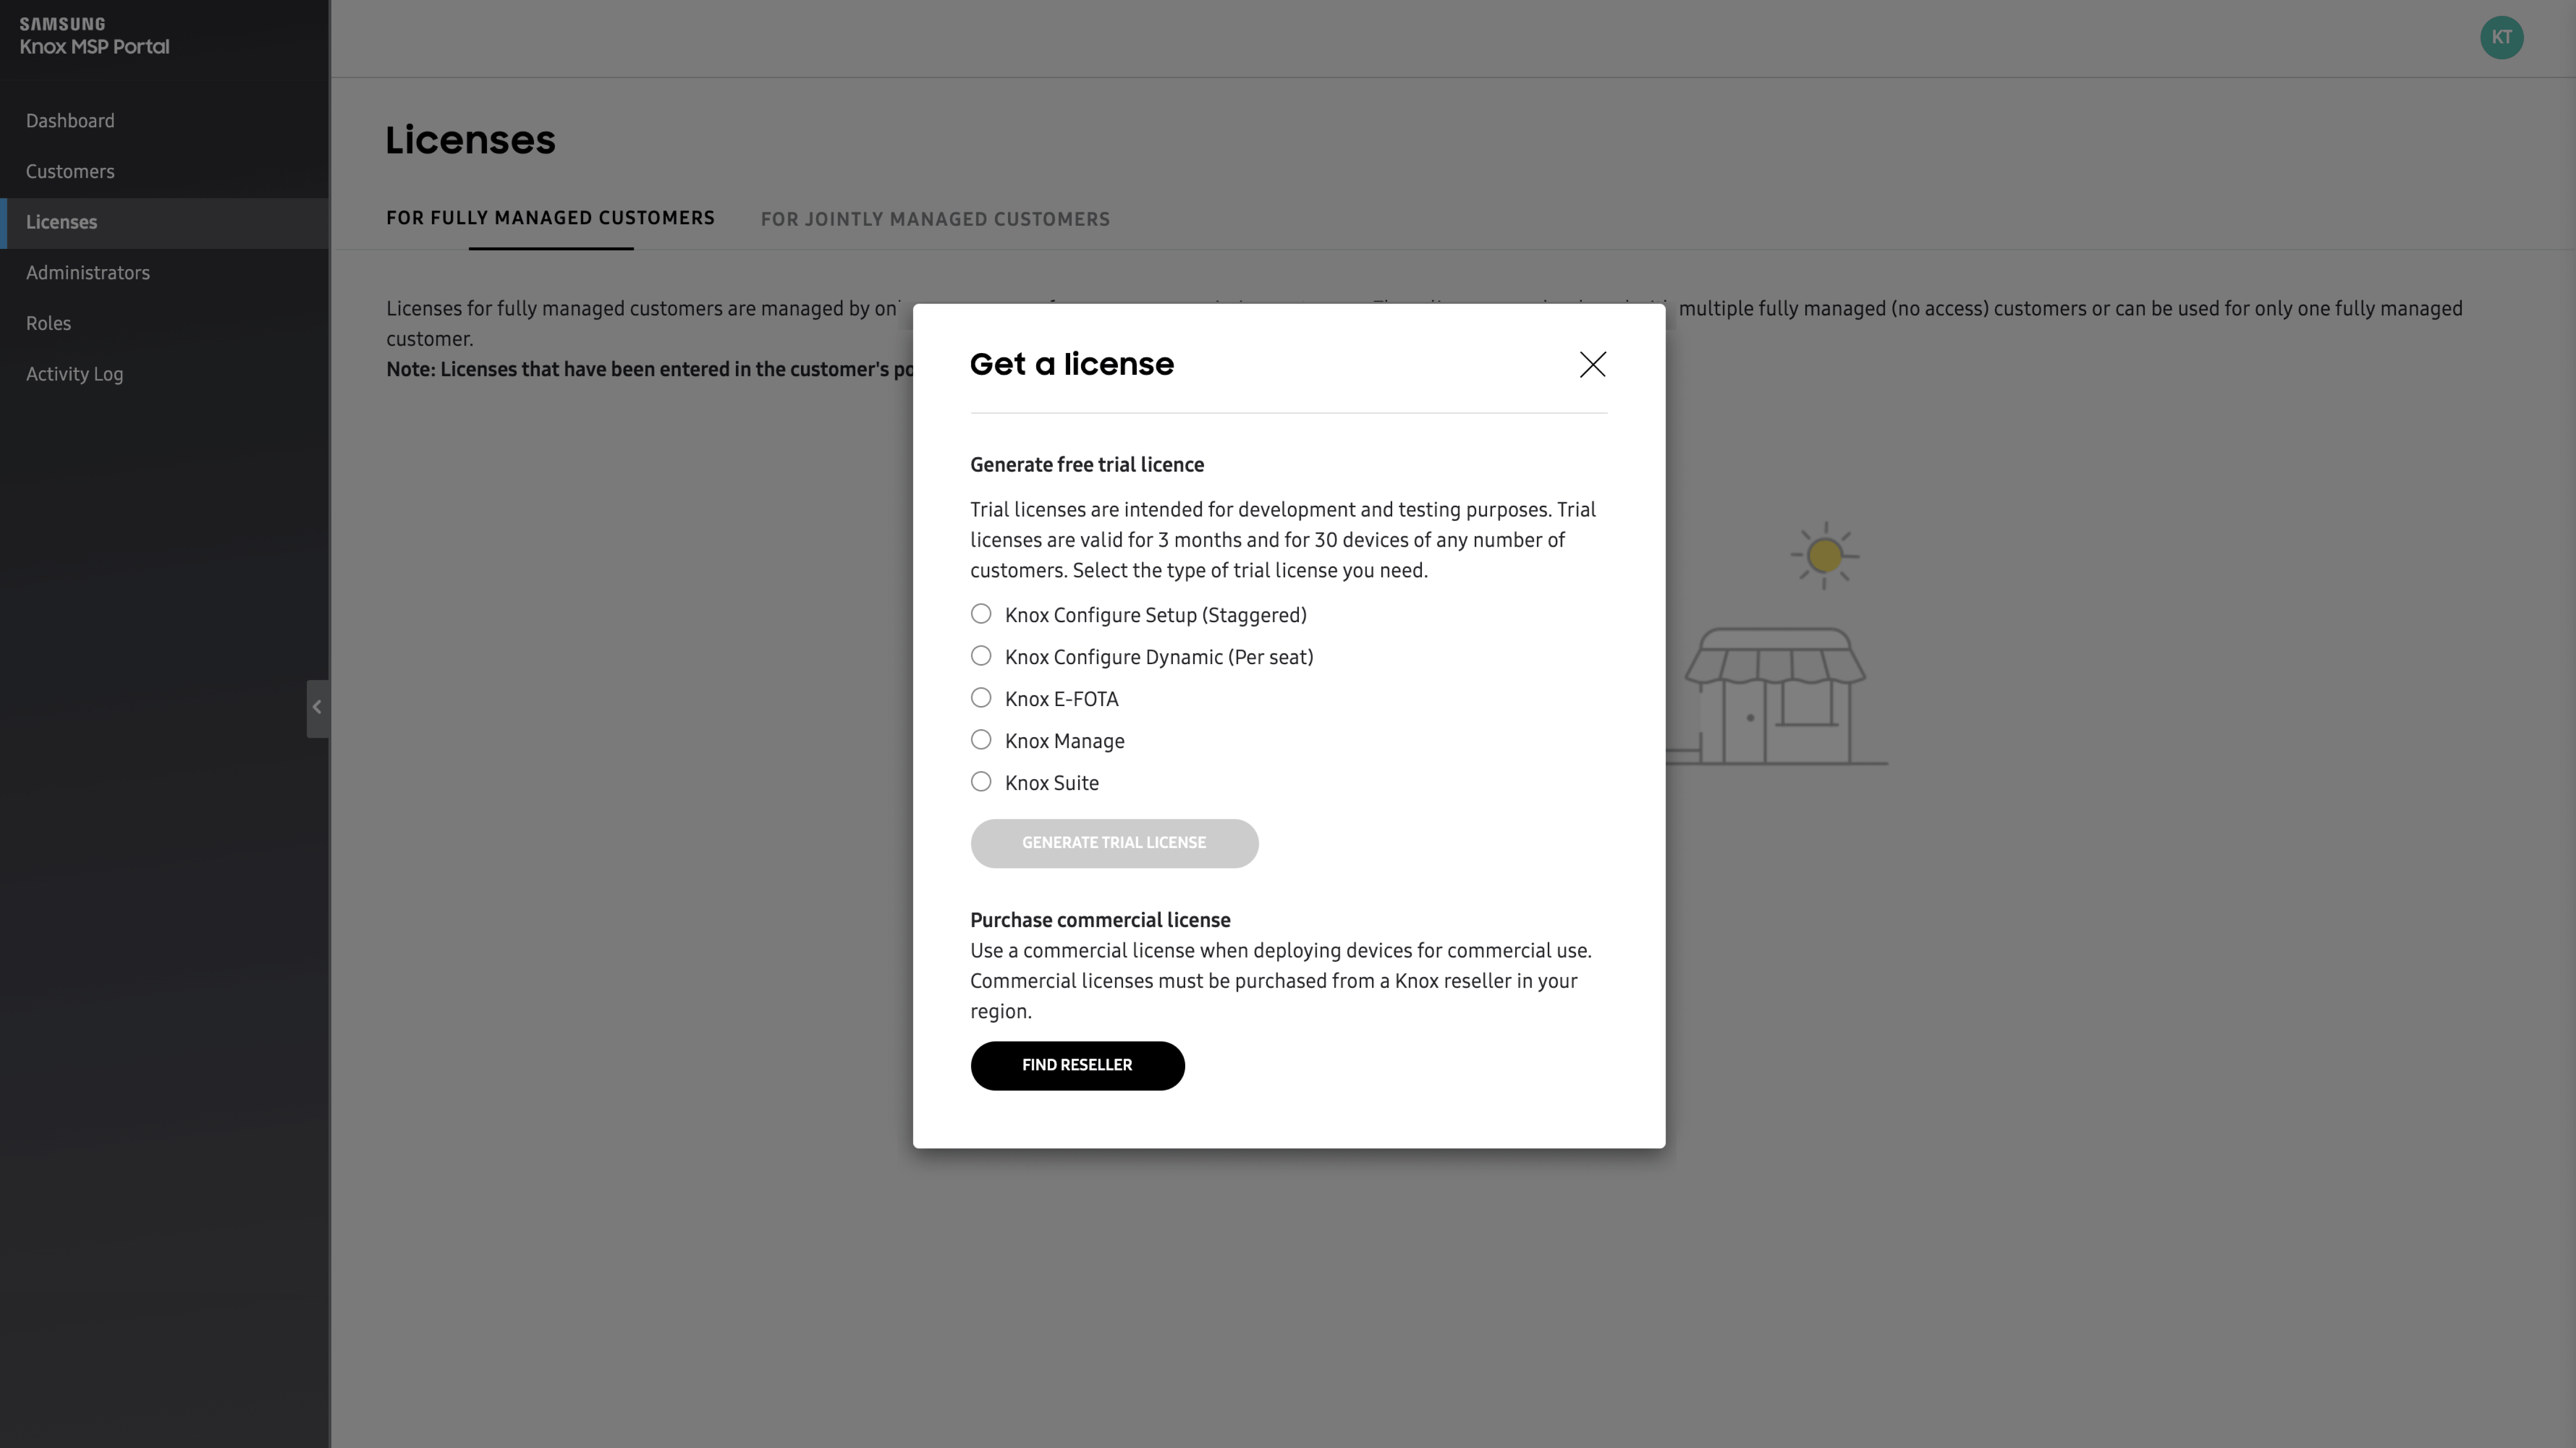2576x1448 pixels.
Task: Select For Fully Managed Customers tab
Action: point(550,218)
